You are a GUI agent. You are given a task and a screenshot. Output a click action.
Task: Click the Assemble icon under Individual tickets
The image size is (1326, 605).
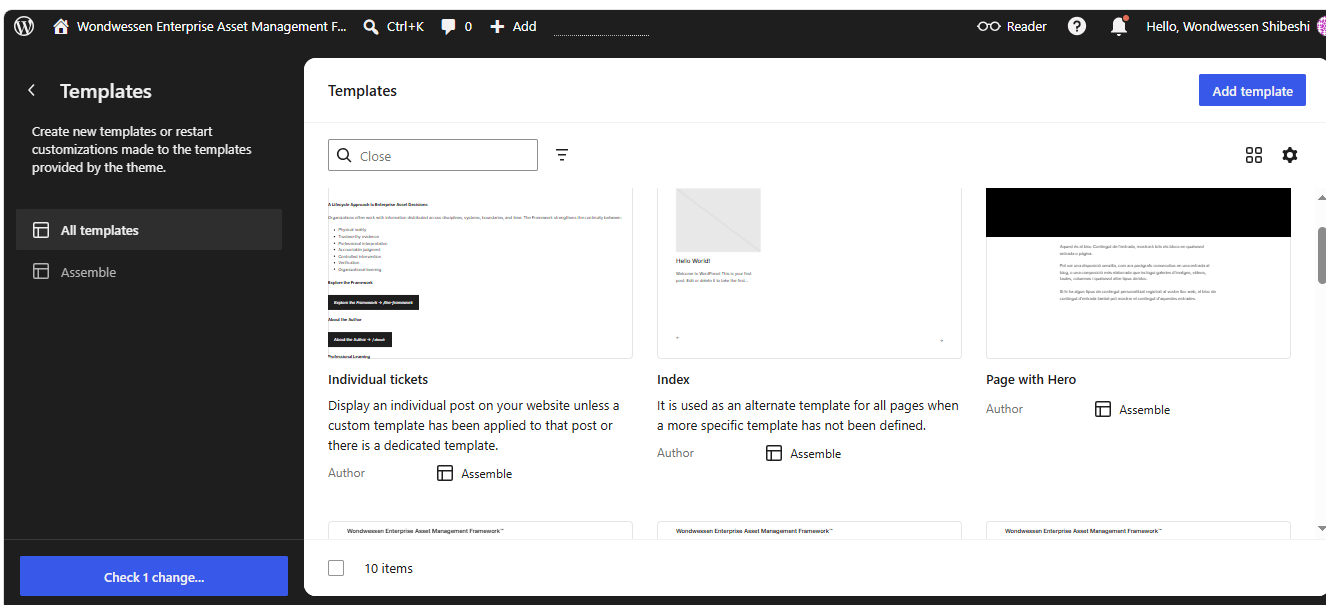tap(445, 473)
